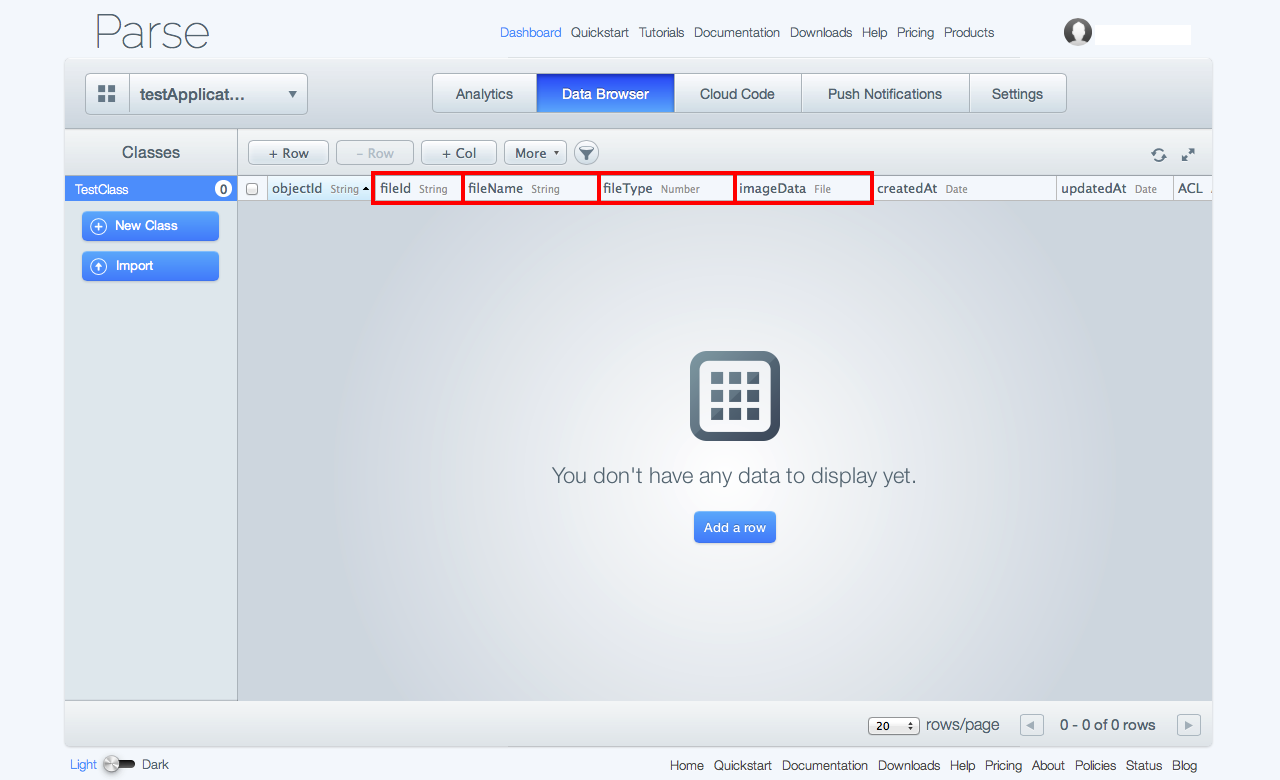
Task: Open Products in the top navigation
Action: 969,32
